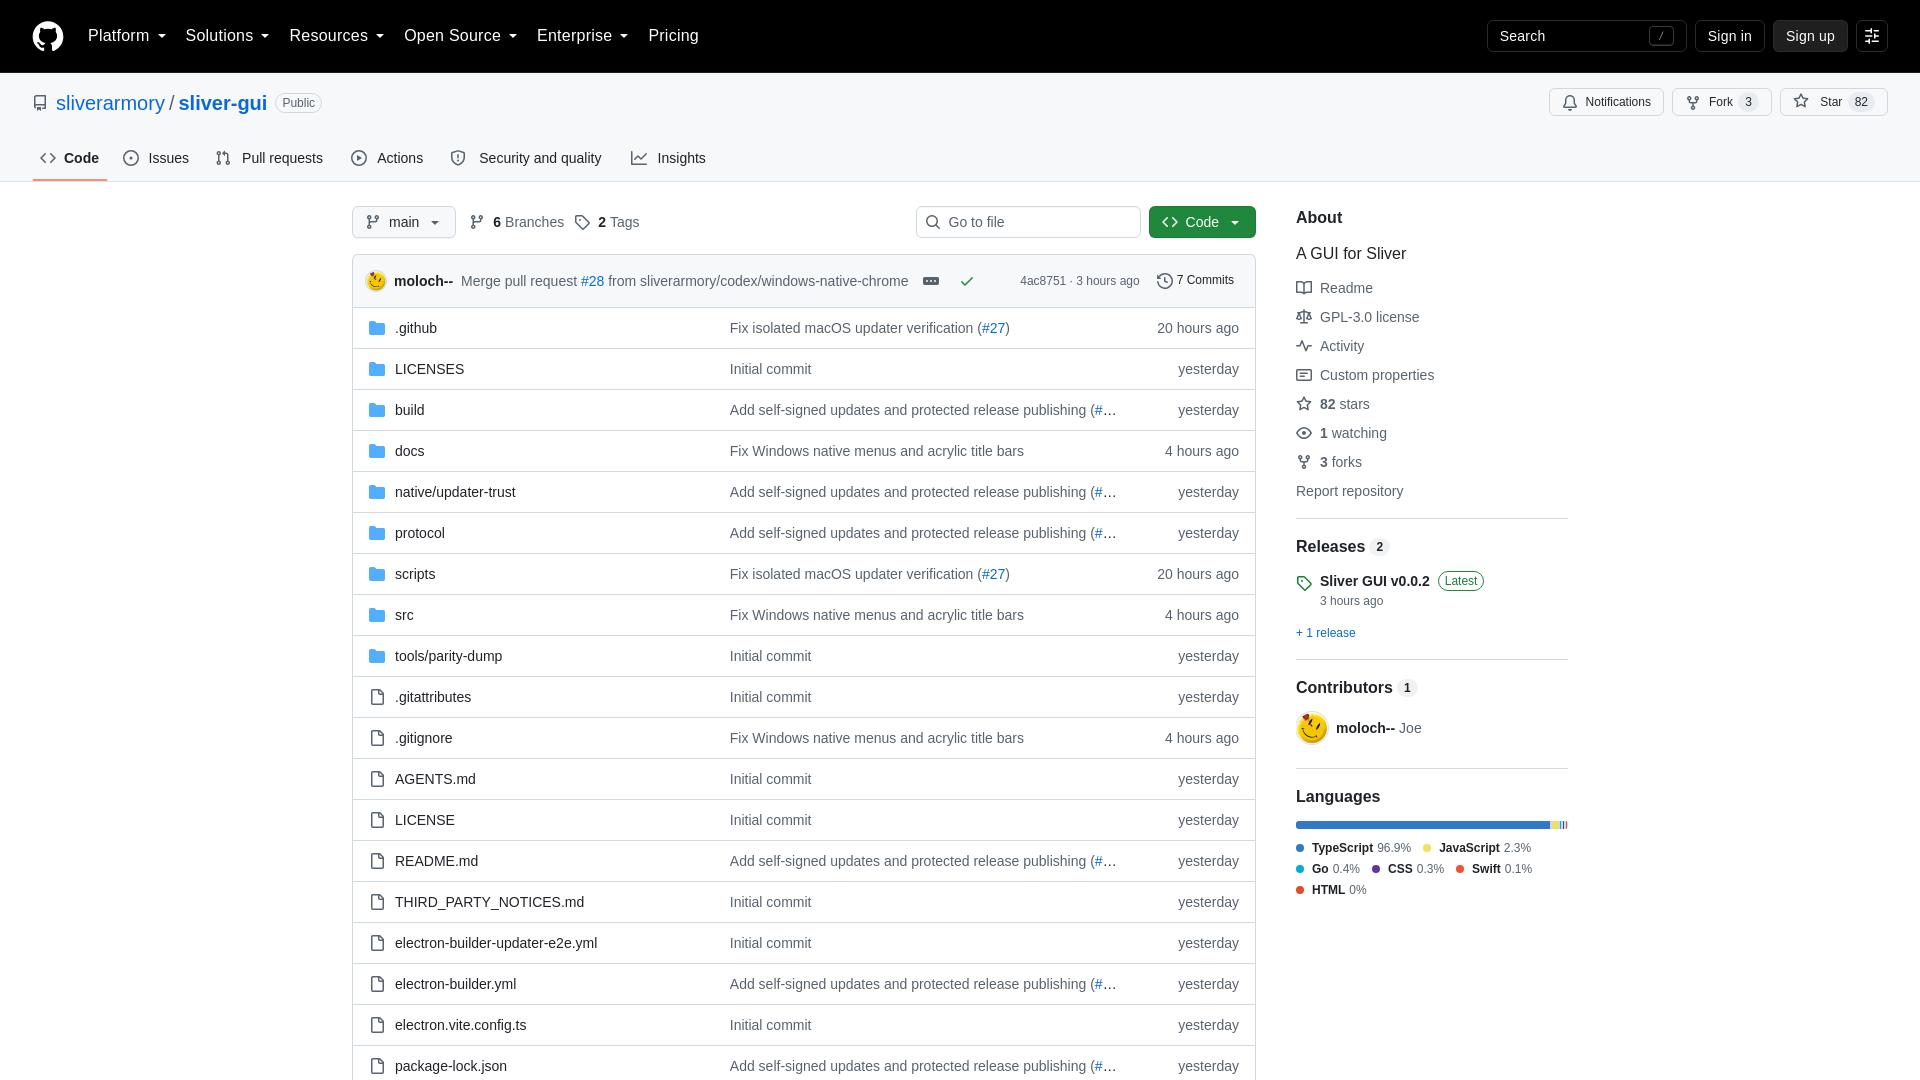Open the src folder

click(404, 615)
